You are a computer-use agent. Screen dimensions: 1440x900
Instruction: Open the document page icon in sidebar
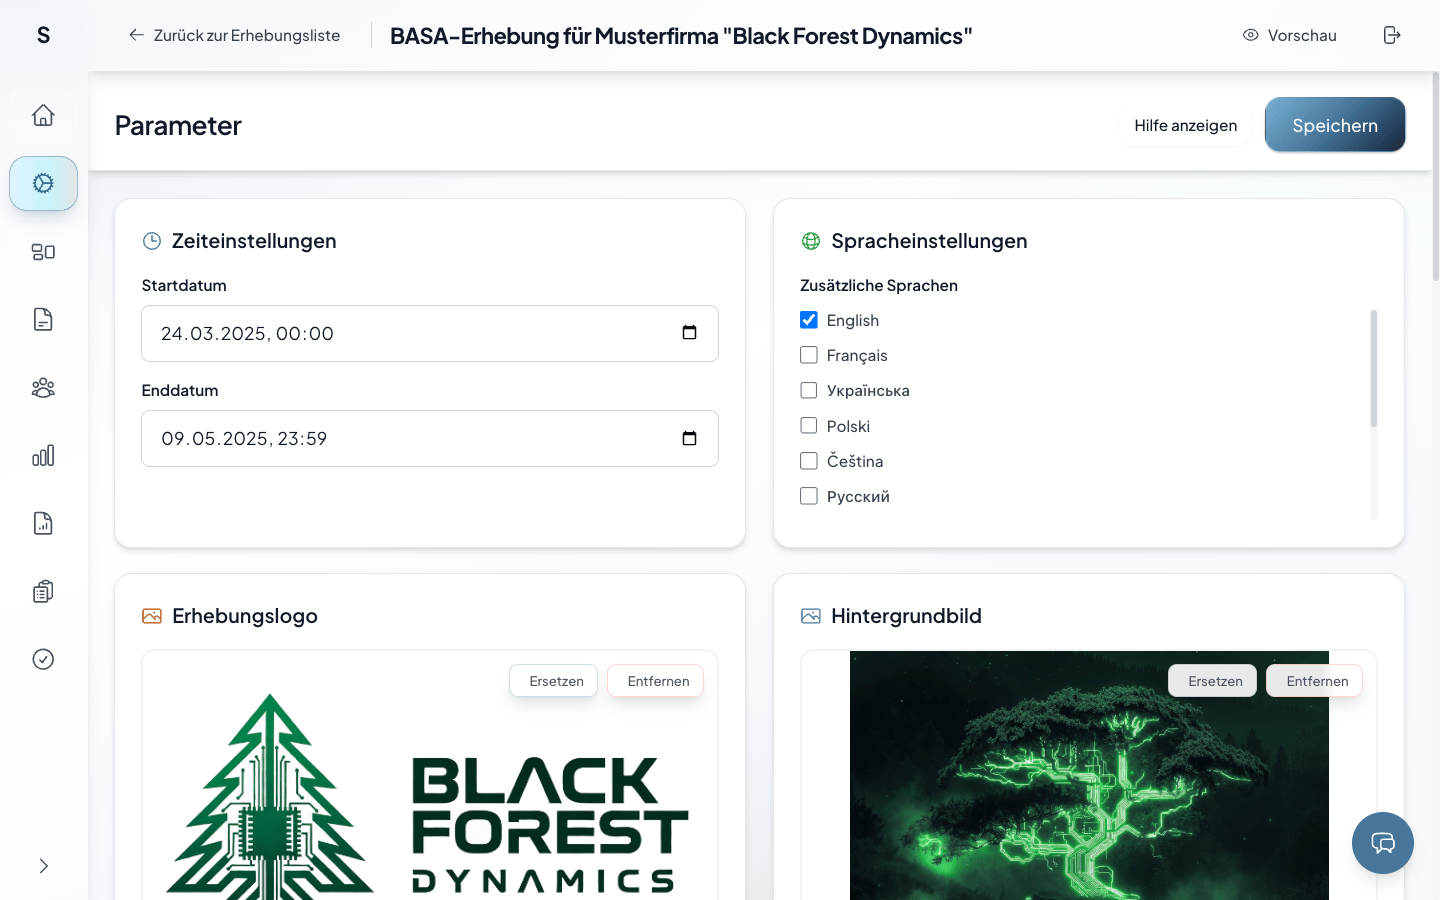pos(43,319)
